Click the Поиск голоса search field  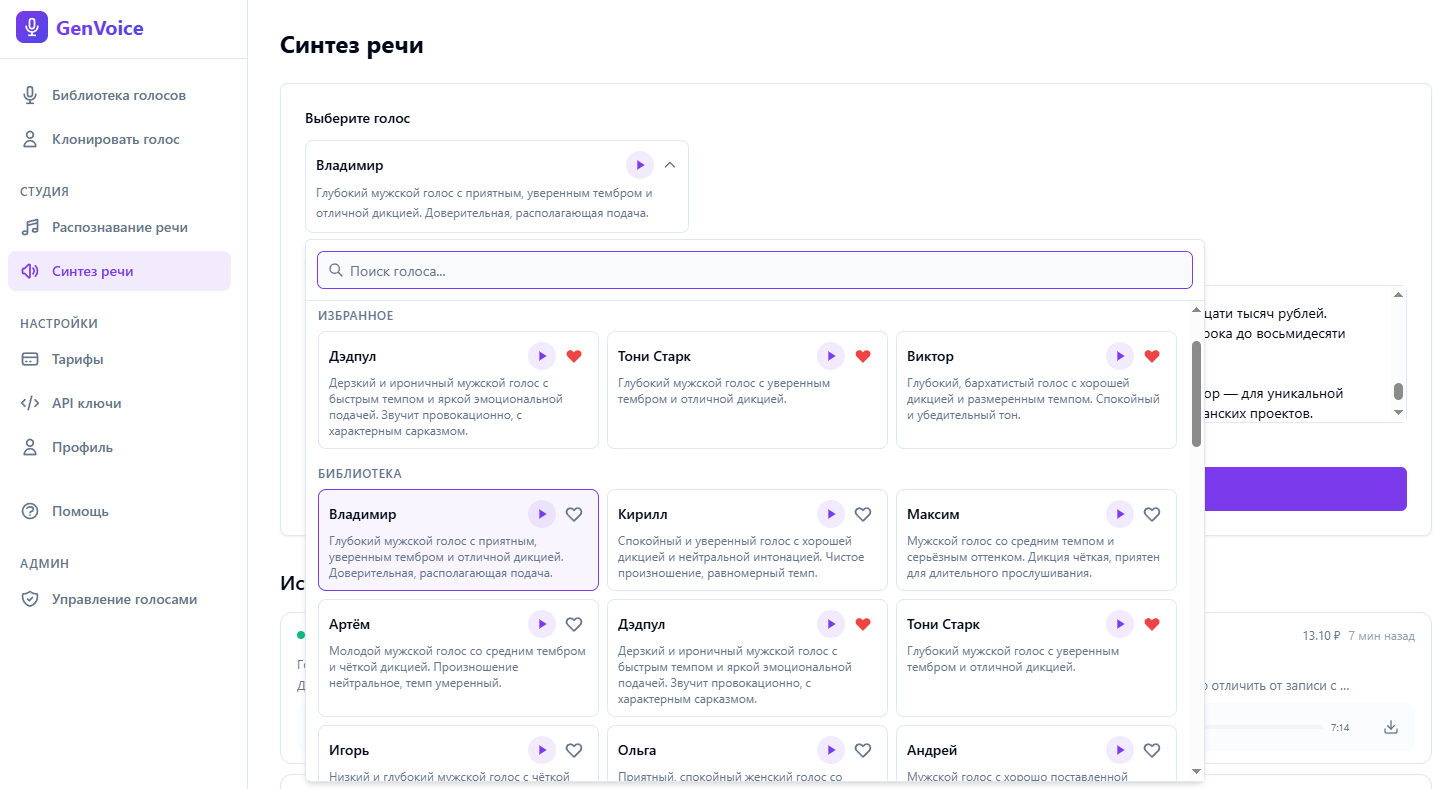pyautogui.click(x=755, y=270)
